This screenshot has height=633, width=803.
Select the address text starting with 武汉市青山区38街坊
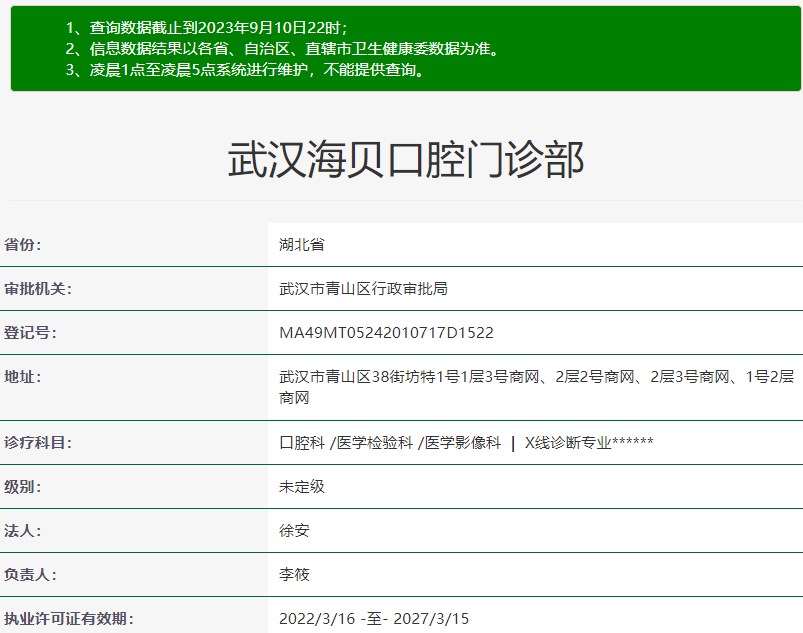click(536, 377)
